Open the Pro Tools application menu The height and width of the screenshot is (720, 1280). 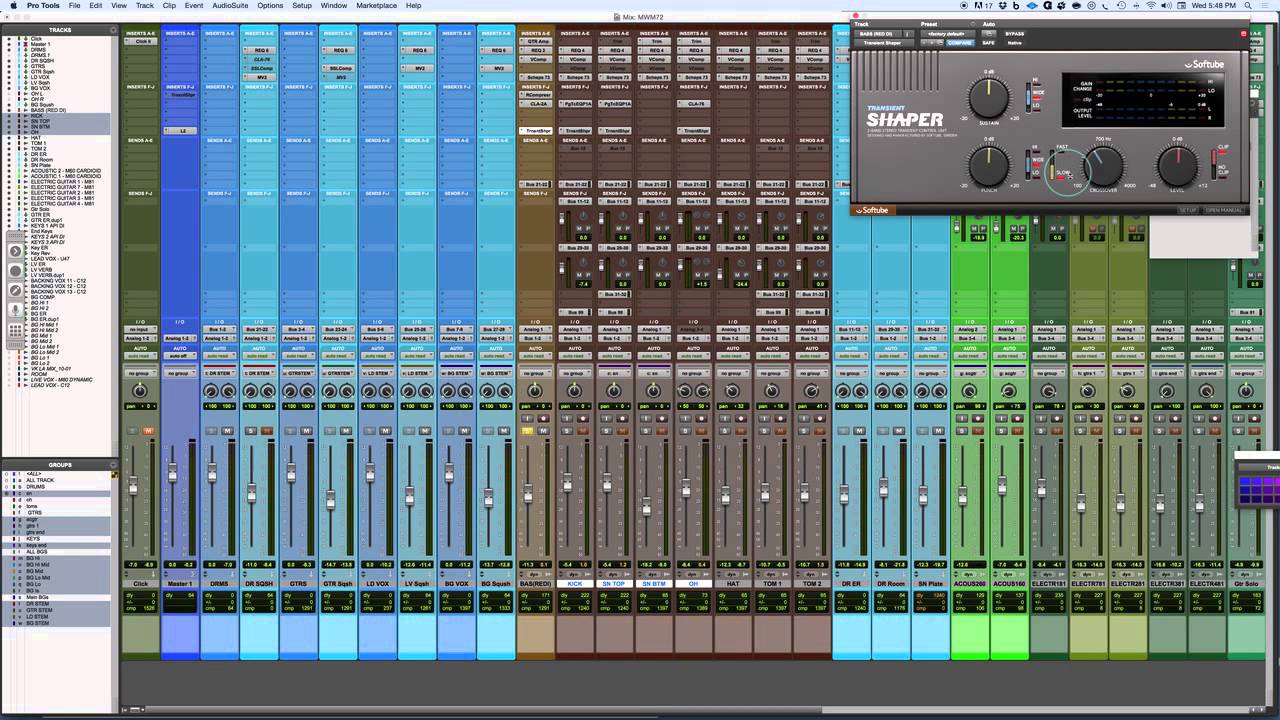click(x=43, y=6)
